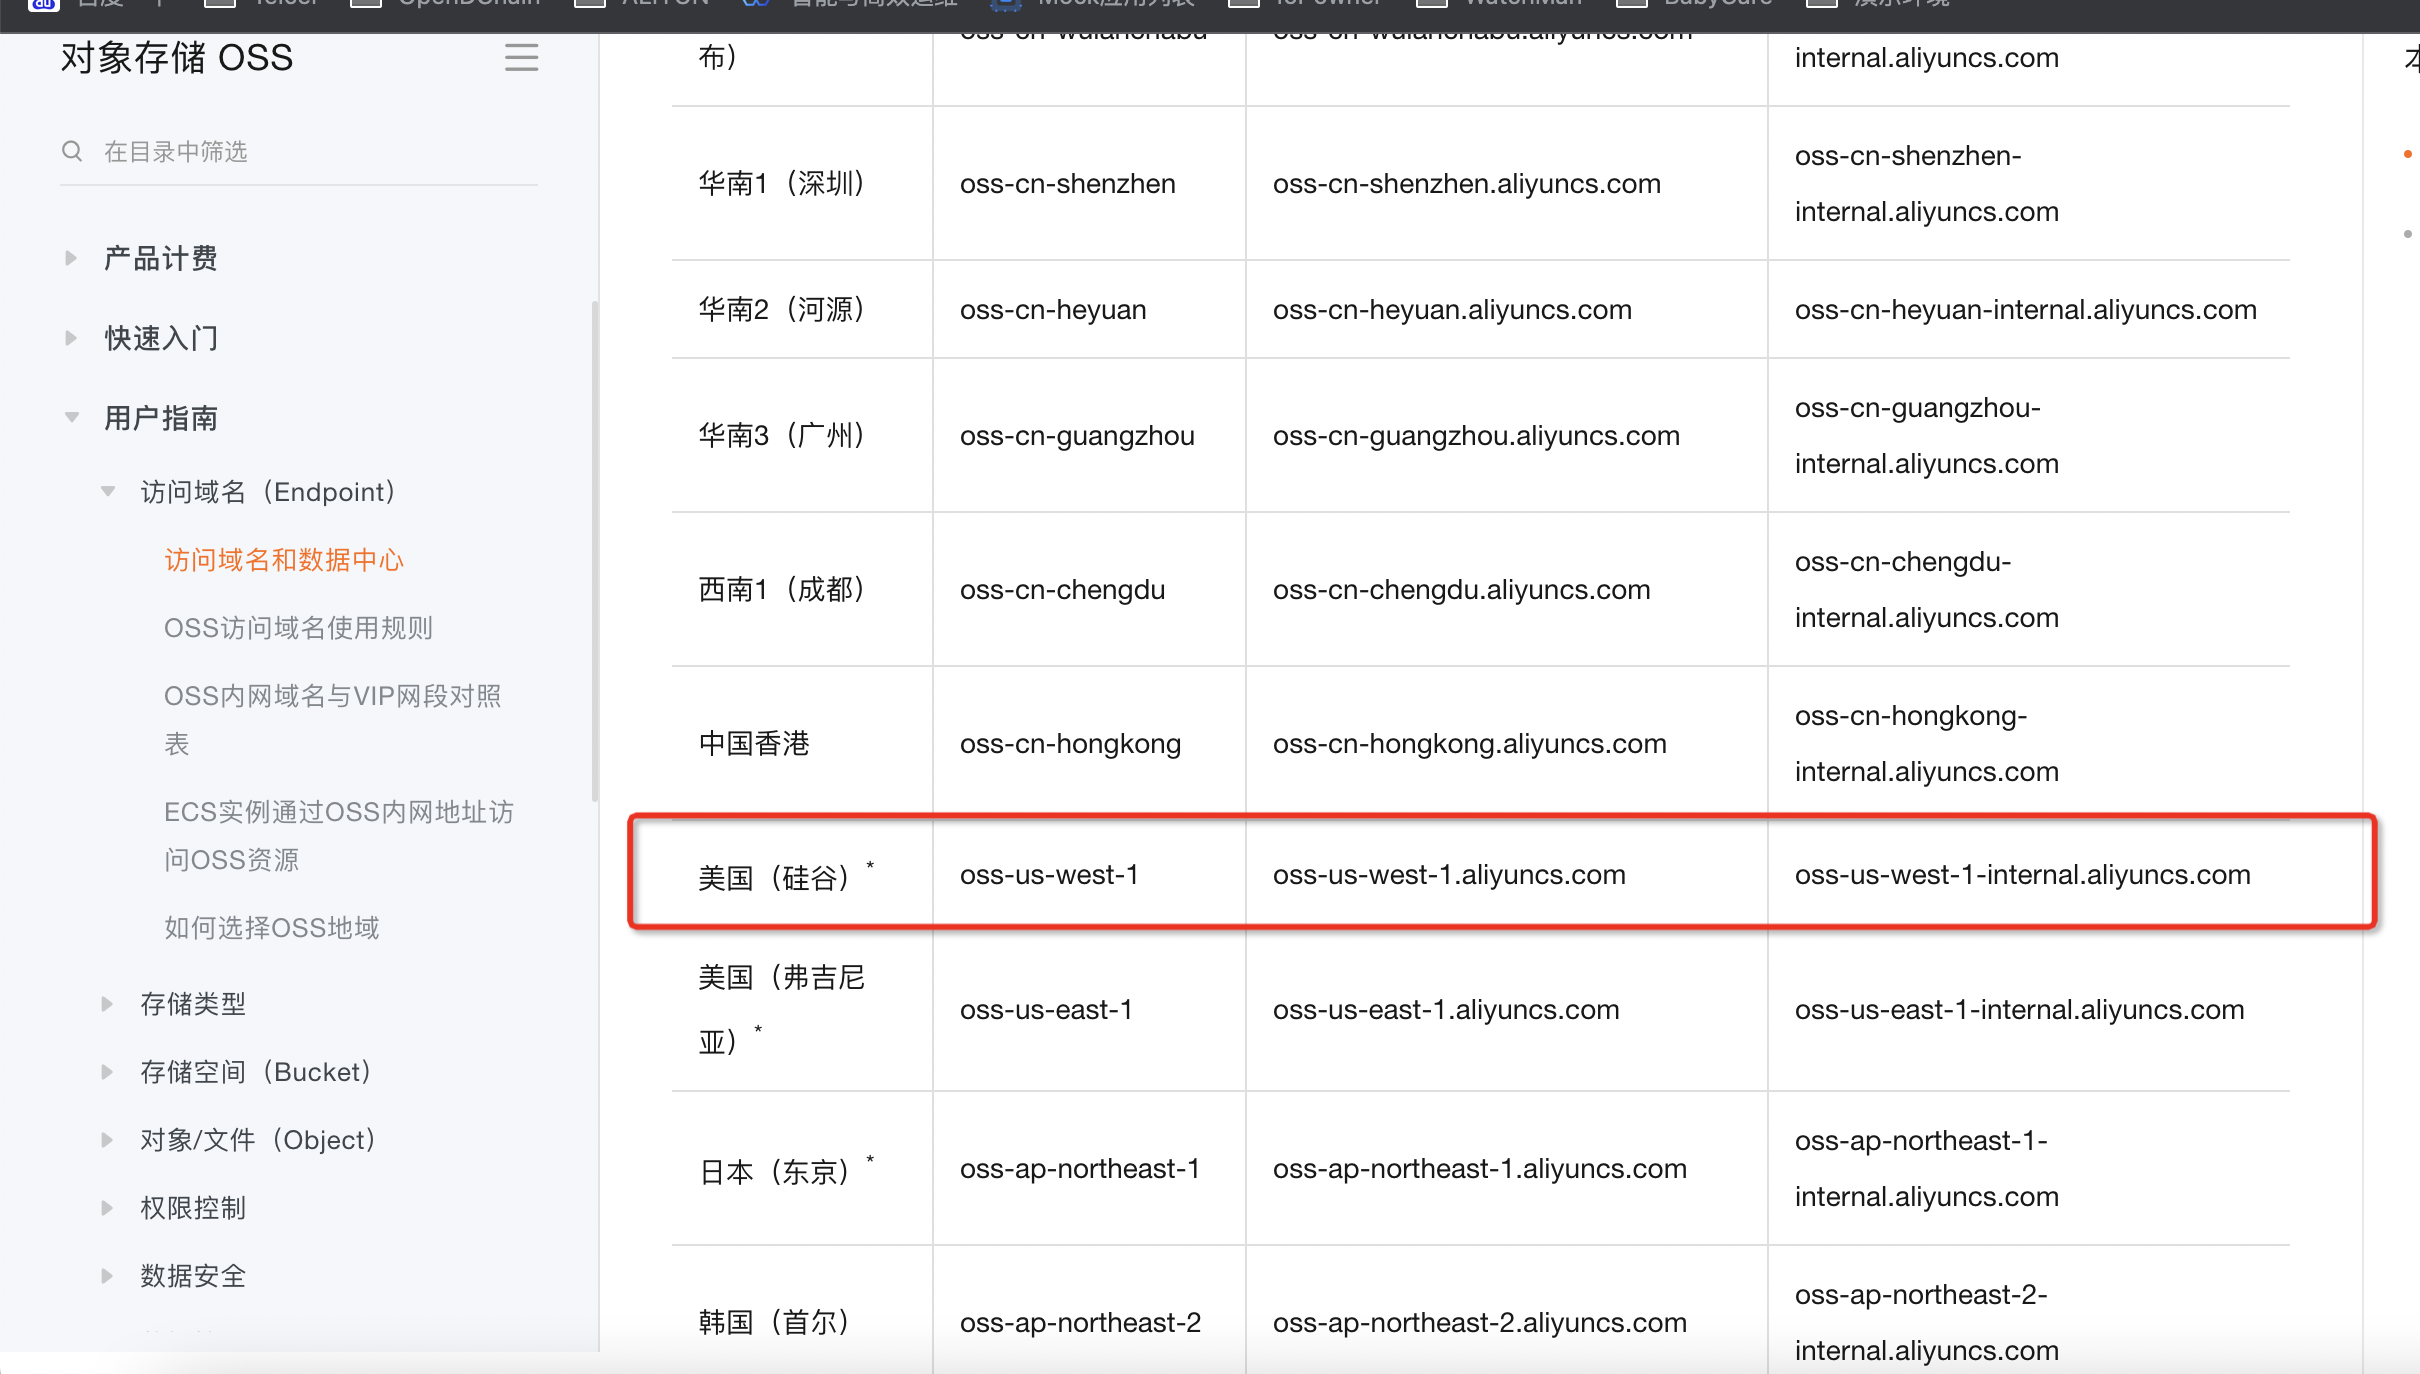The height and width of the screenshot is (1374, 2420).
Task: Expand the 存储类型 tree arrow
Action: tap(108, 1004)
